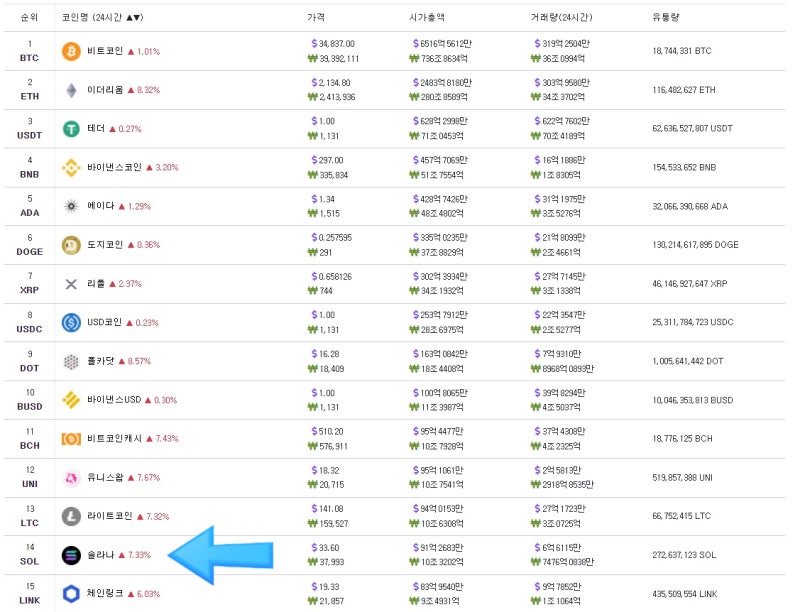Viewport: 800px width, 612px height.
Task: Open the 솔라나 coin link
Action: click(101, 555)
